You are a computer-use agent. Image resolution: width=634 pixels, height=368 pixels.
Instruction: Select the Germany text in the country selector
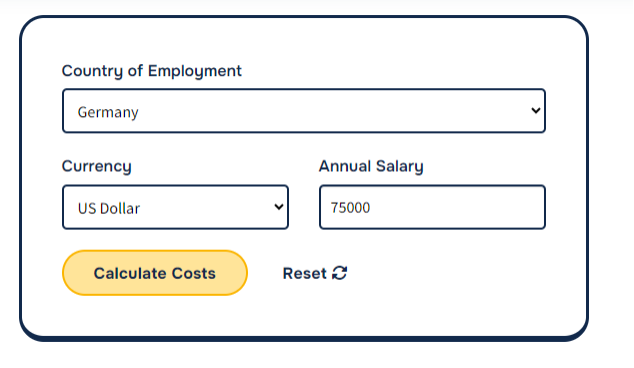(108, 112)
